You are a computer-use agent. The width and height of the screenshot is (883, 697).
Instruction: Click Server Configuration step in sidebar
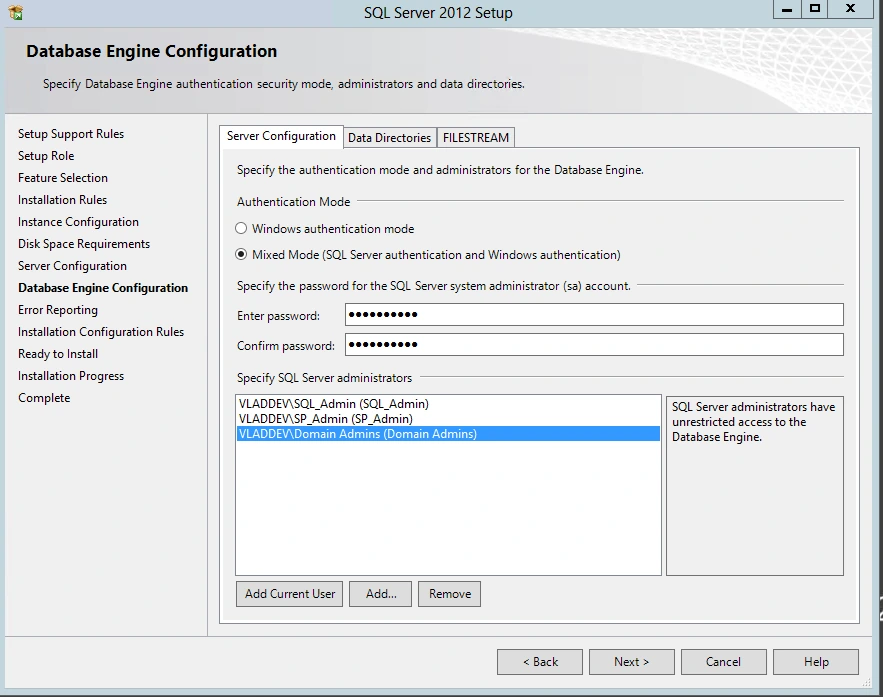pyautogui.click(x=72, y=266)
